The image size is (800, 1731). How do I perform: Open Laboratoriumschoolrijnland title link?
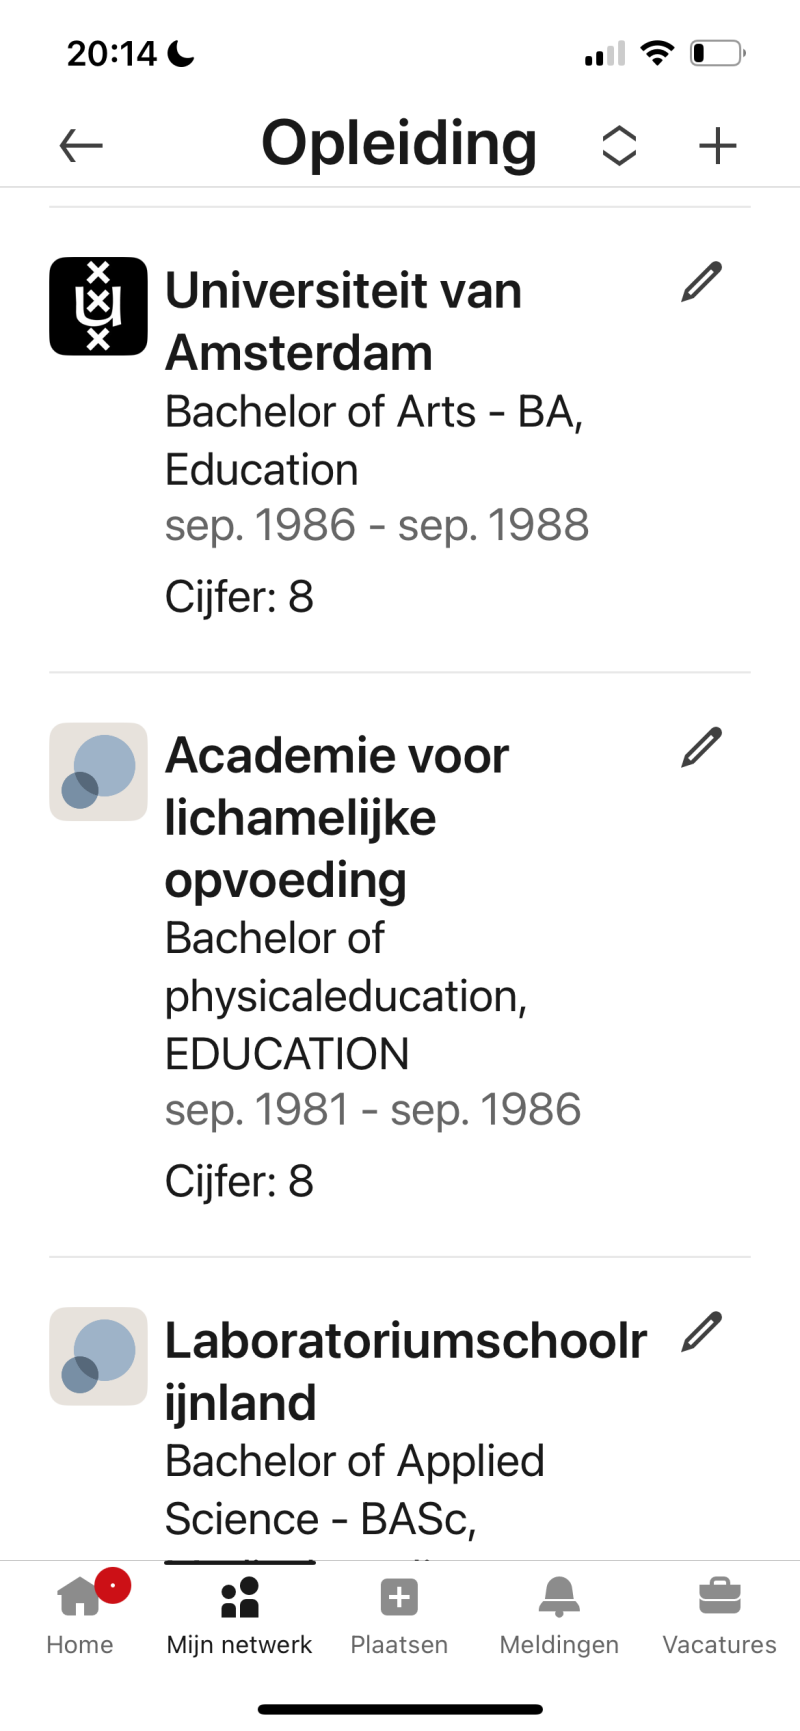(x=405, y=1371)
